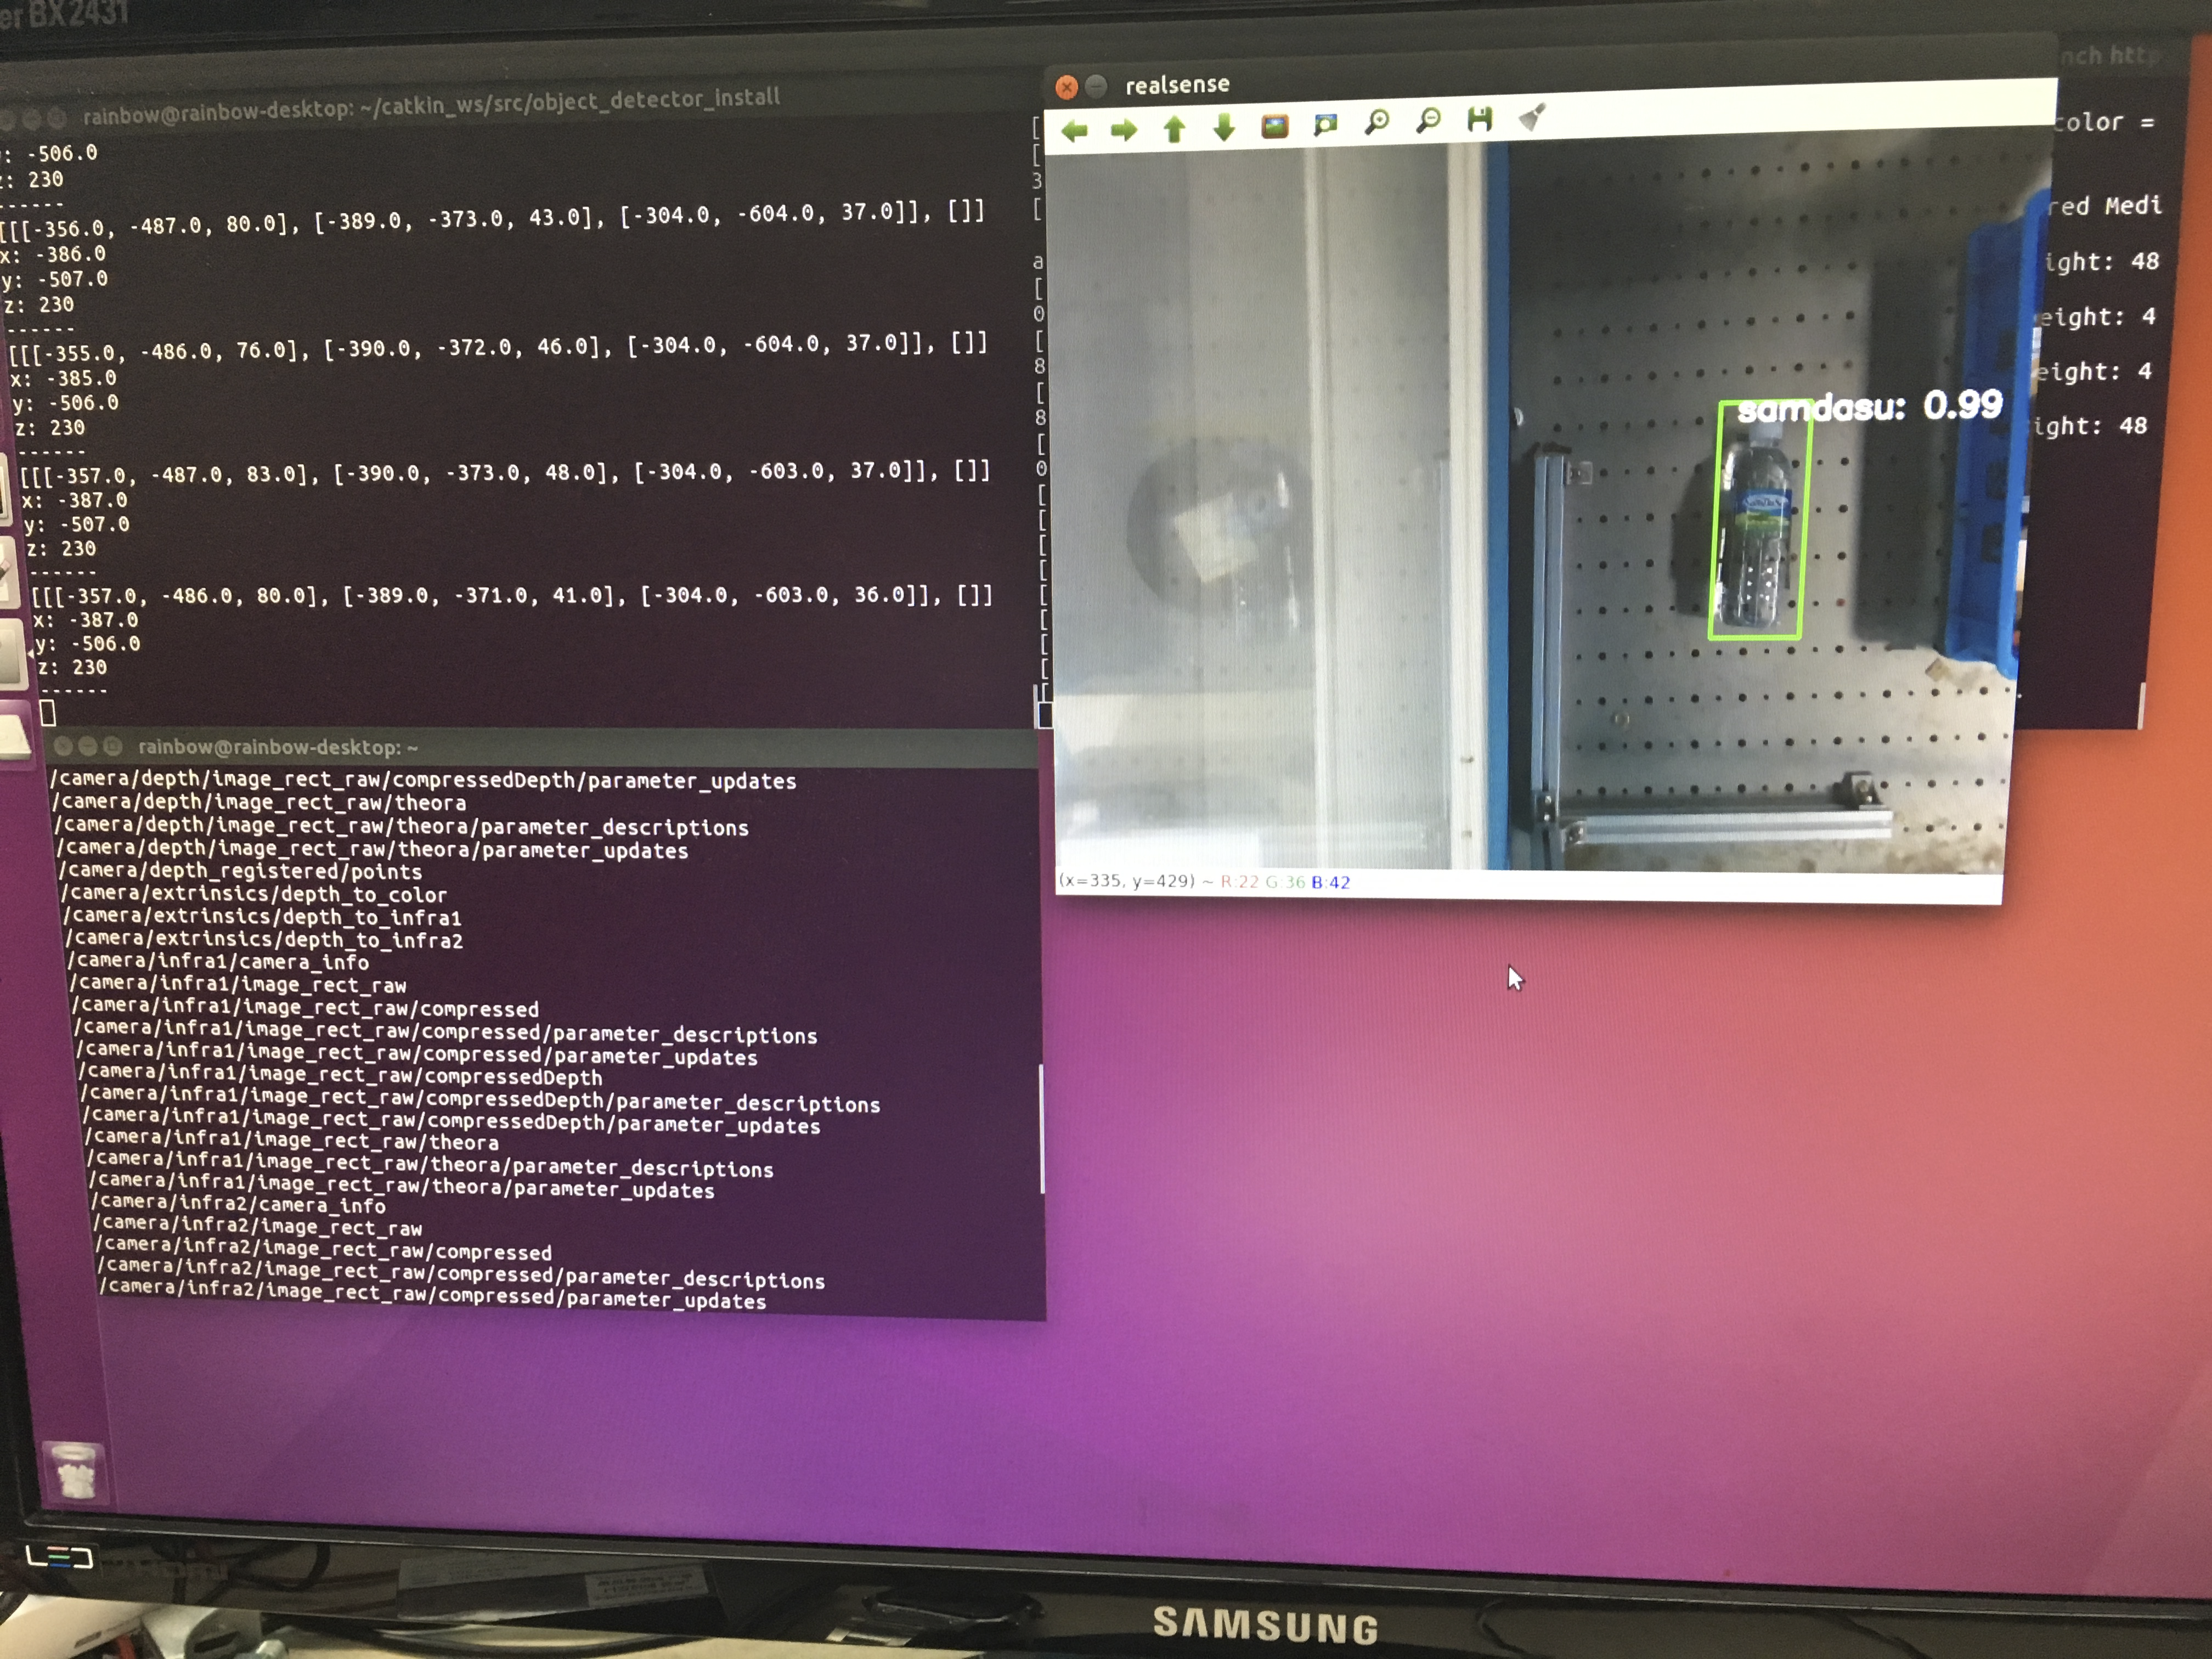The width and height of the screenshot is (2212, 1659).
Task: Open the realsense display properties brush icon
Action: [1532, 118]
